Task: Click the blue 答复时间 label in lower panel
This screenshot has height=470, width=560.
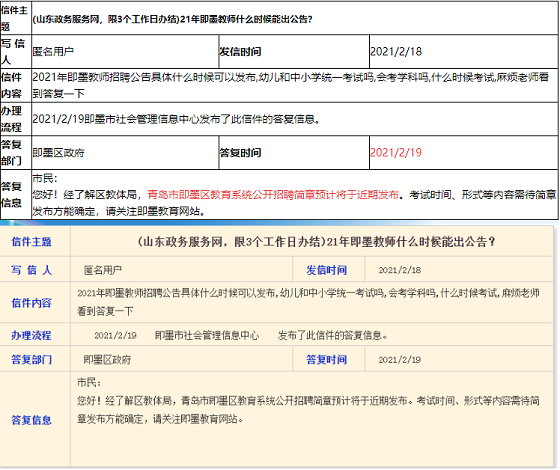Action: 326,359
